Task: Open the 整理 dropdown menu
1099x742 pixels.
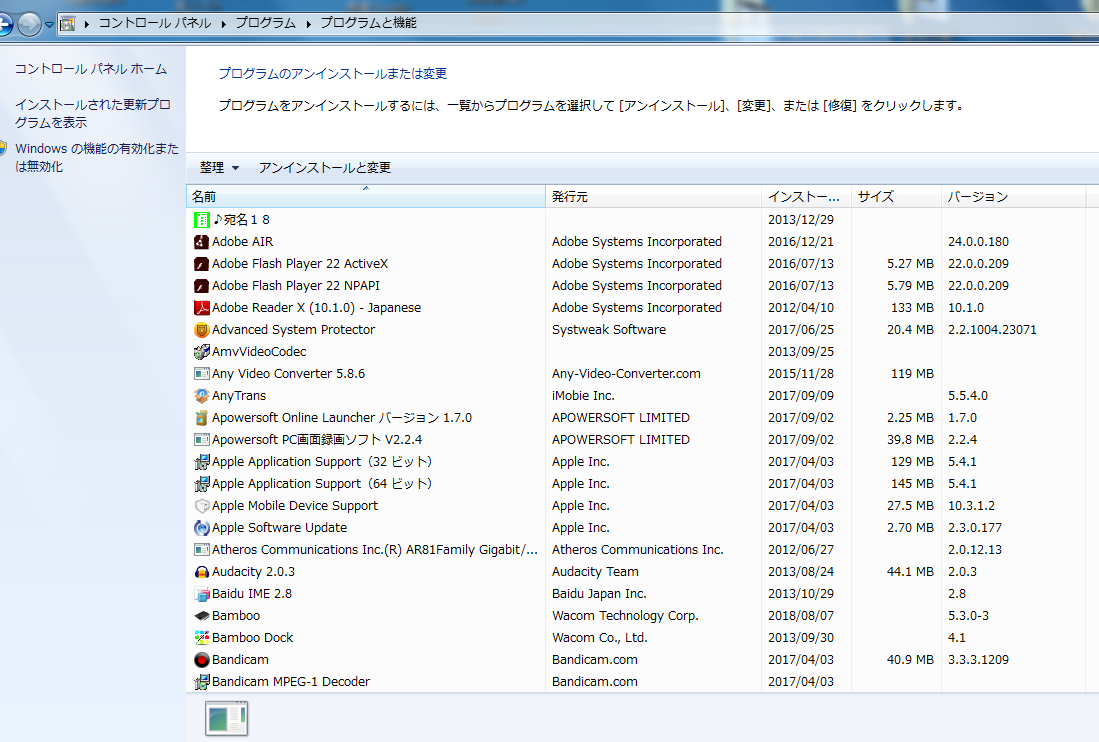Action: 219,168
